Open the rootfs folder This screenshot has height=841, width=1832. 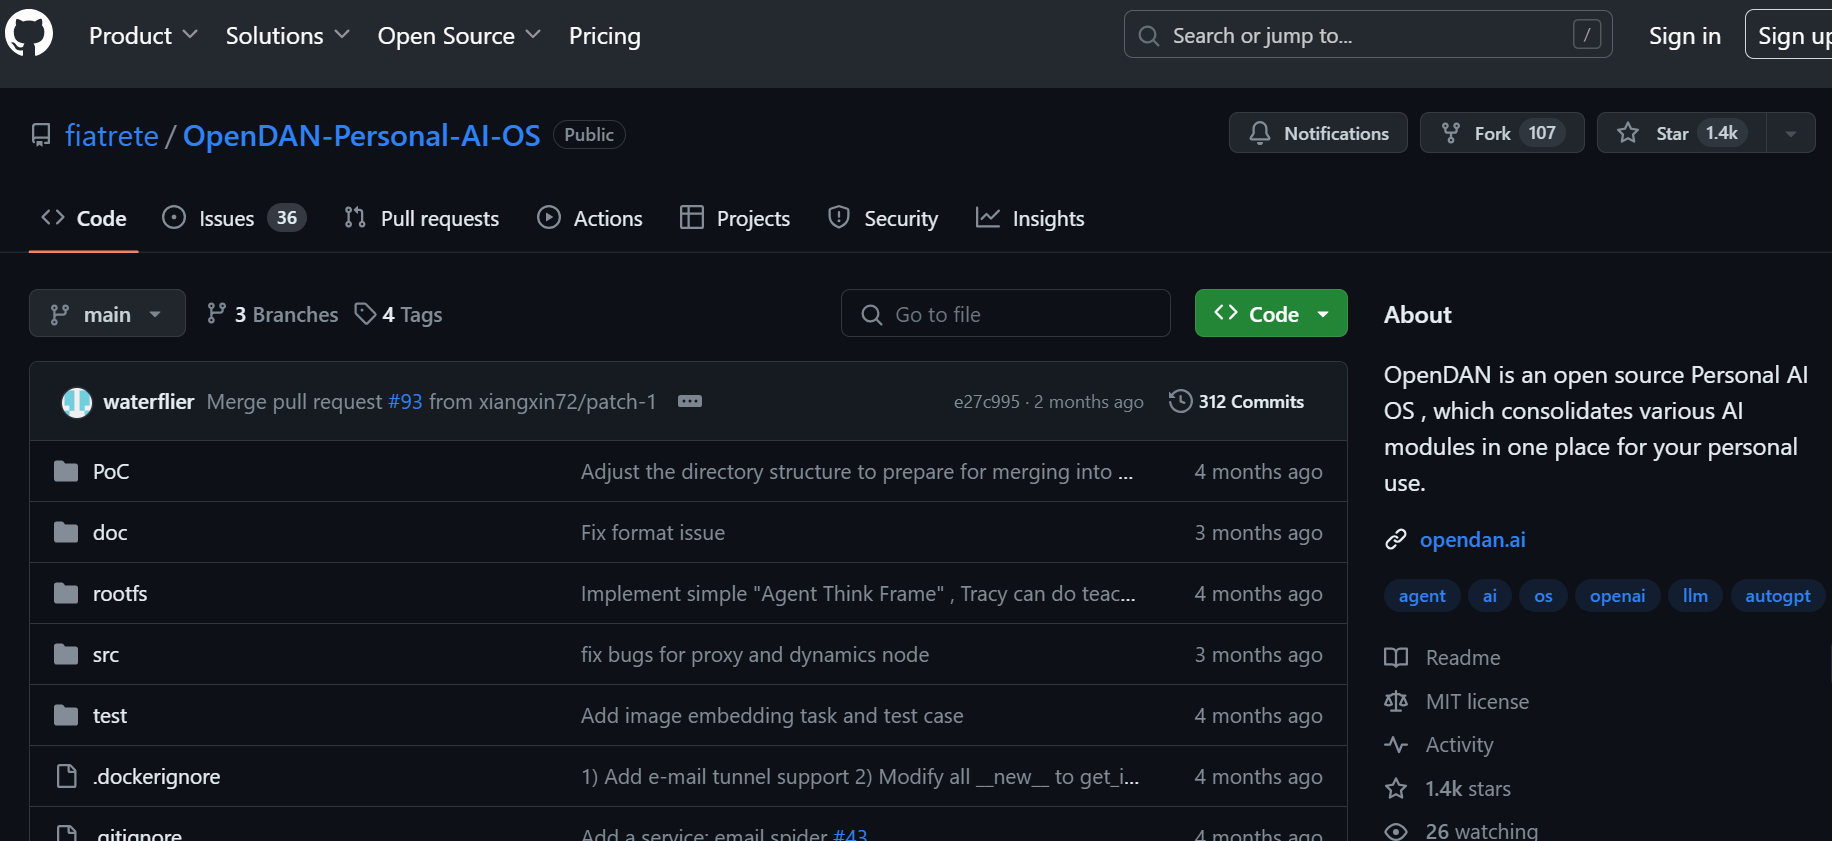[120, 593]
